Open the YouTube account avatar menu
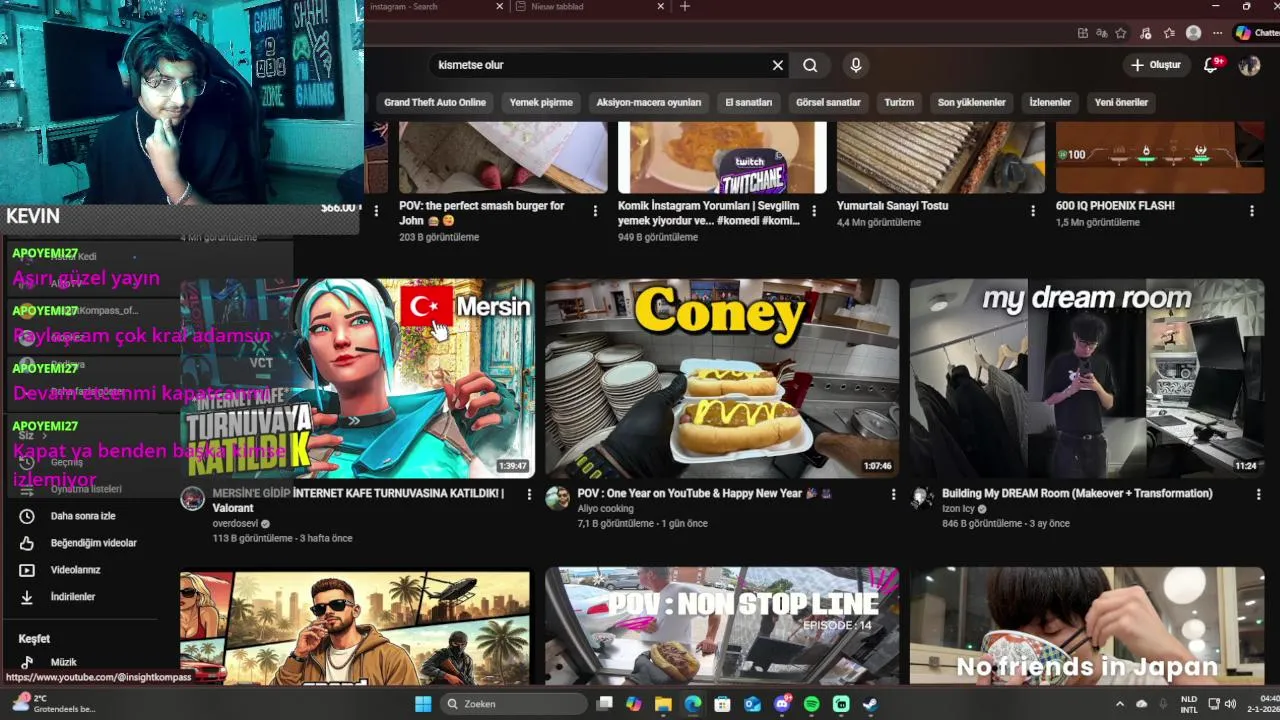 [x=1249, y=65]
